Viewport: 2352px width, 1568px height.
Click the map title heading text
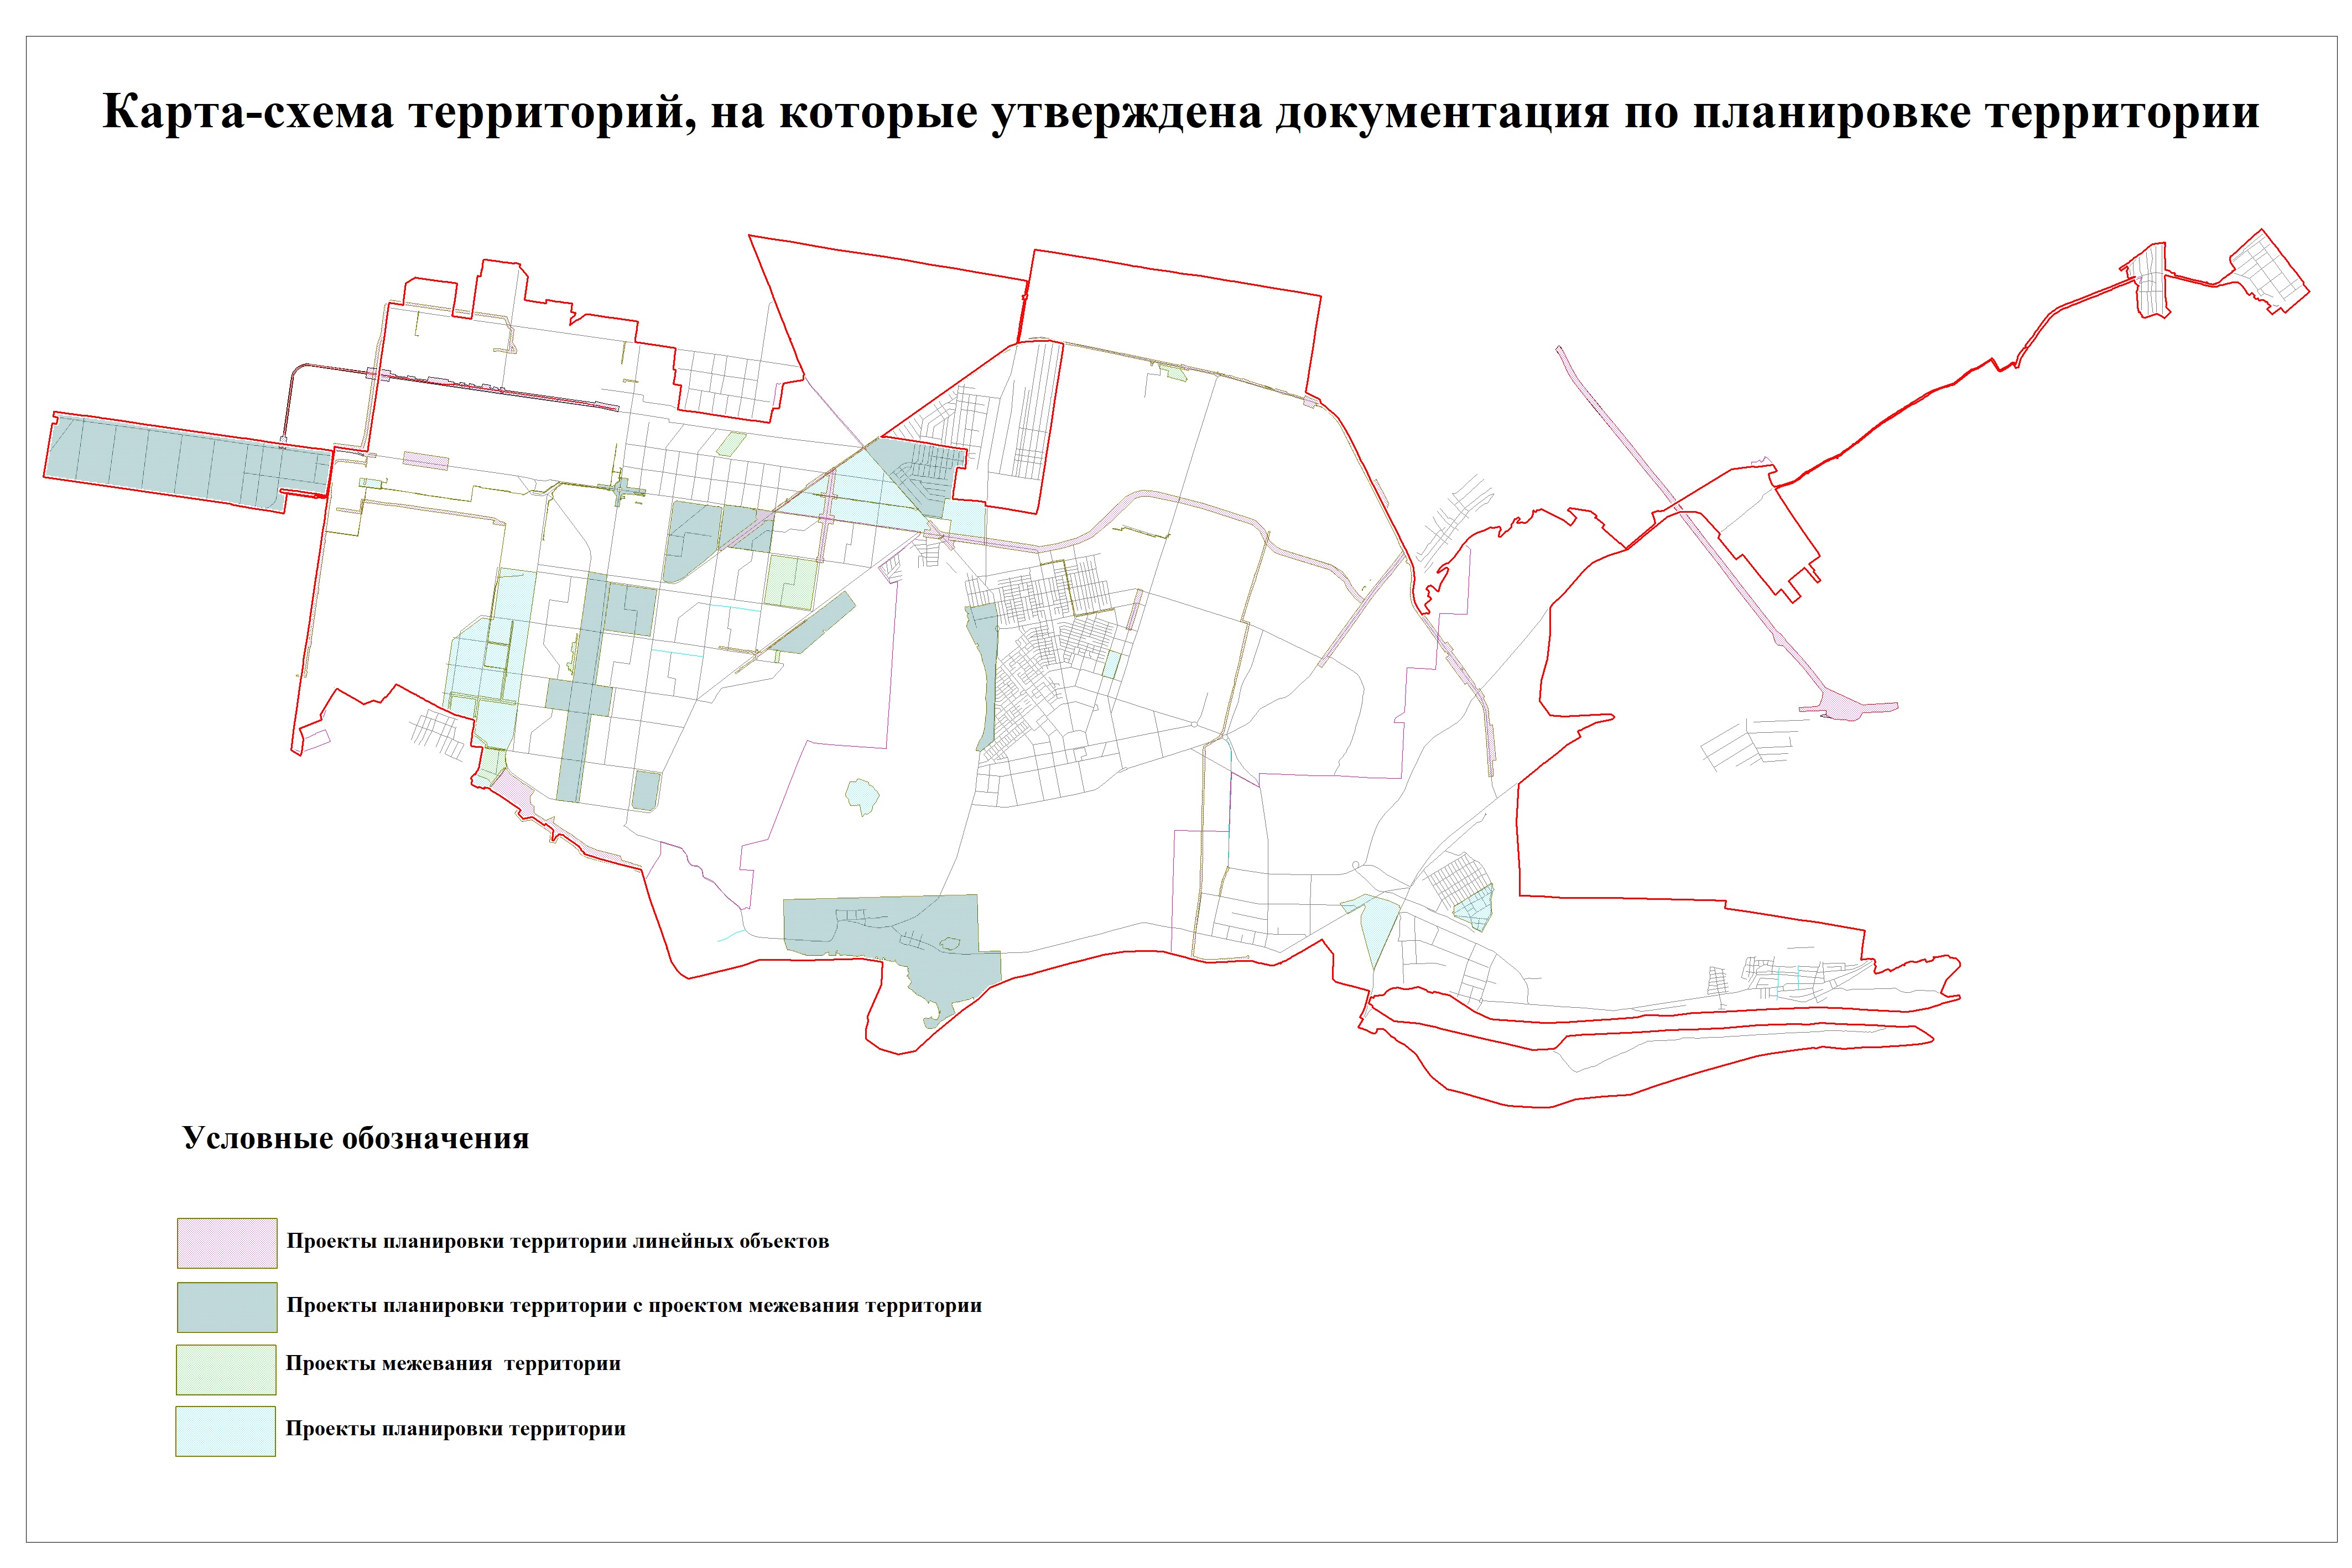1181,112
